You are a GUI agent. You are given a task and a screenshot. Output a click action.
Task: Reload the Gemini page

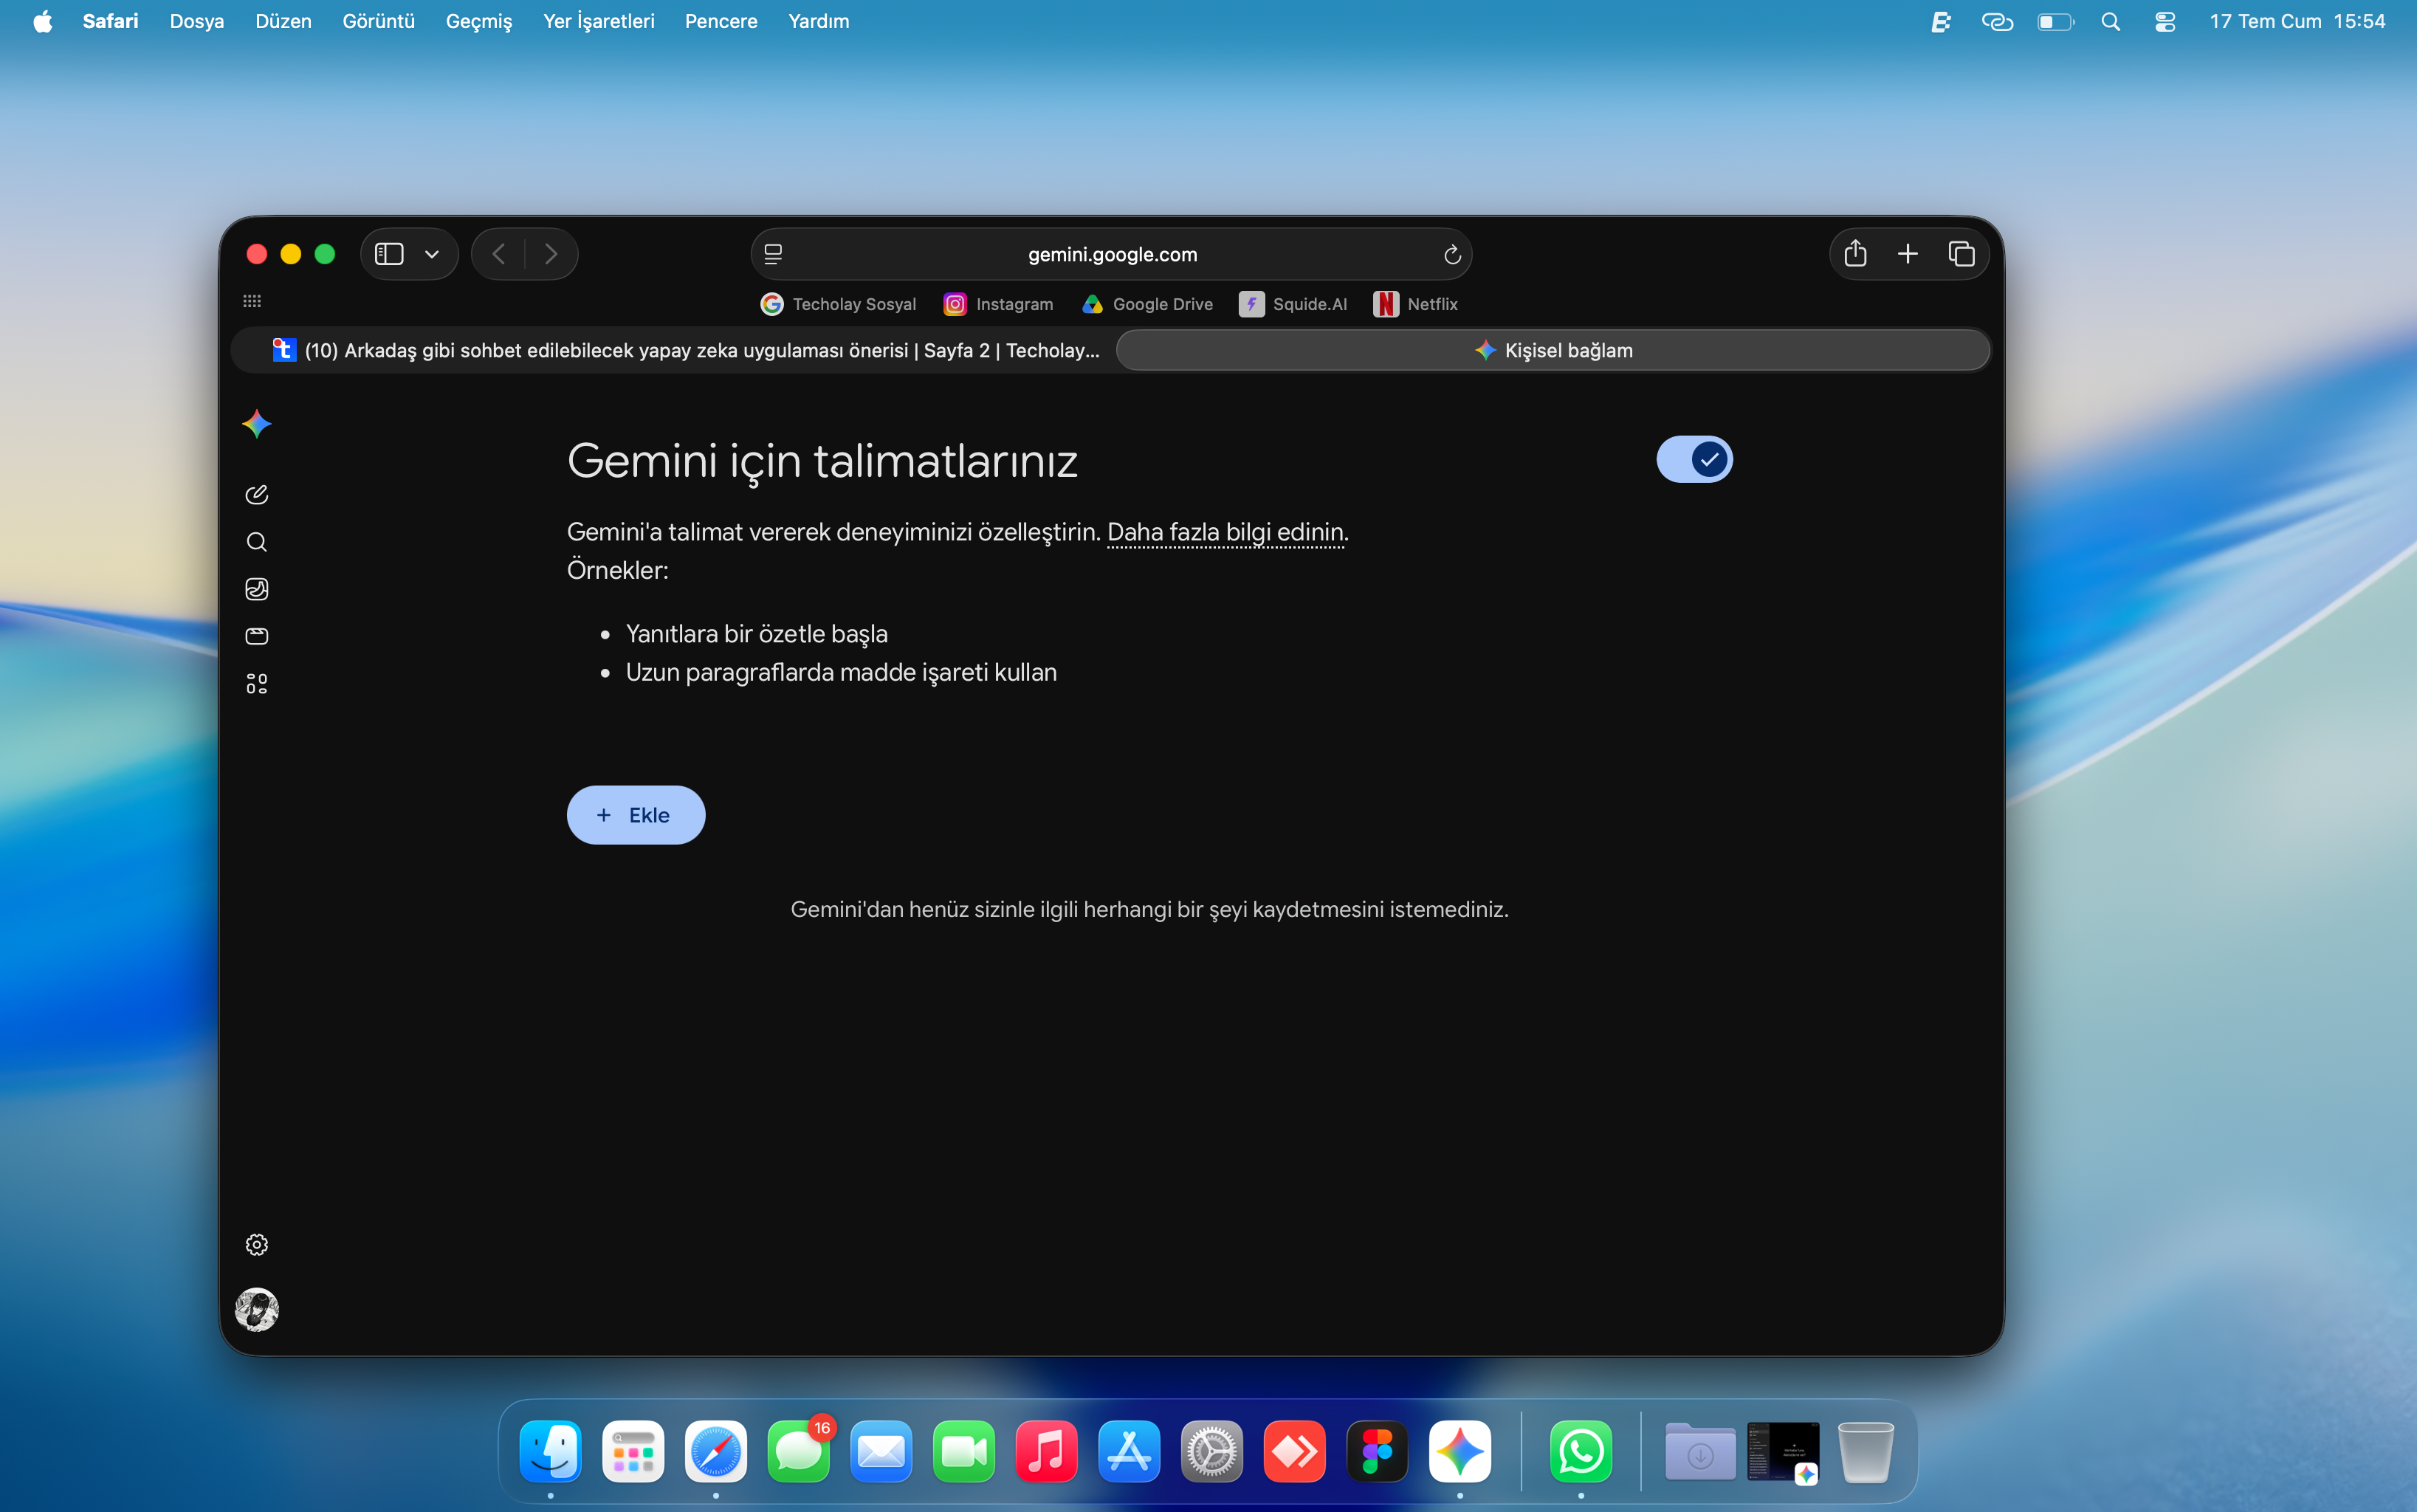coord(1452,255)
